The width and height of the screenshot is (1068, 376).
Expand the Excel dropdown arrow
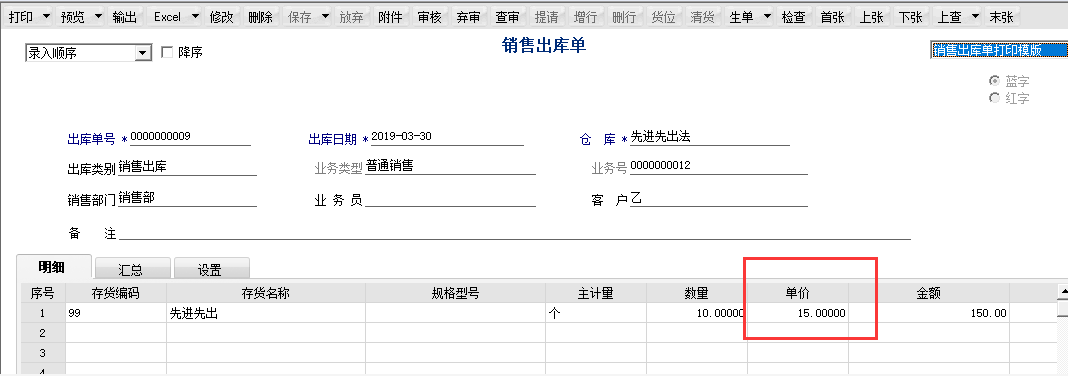pos(195,17)
